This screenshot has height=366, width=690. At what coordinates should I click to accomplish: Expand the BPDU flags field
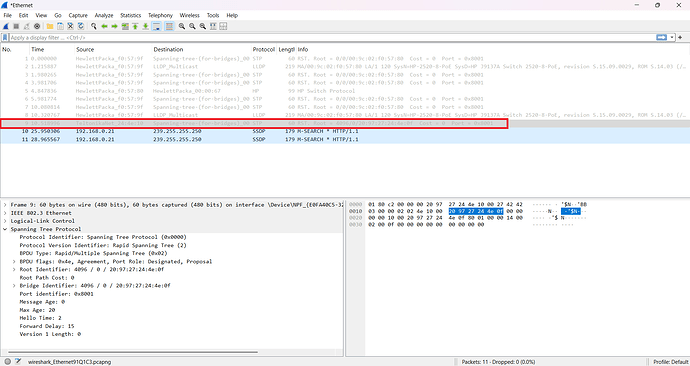15,261
